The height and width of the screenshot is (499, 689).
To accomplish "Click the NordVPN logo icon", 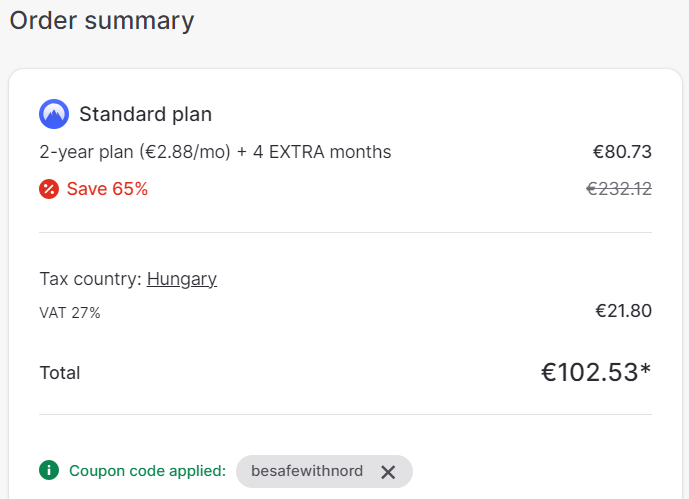I will coord(54,114).
